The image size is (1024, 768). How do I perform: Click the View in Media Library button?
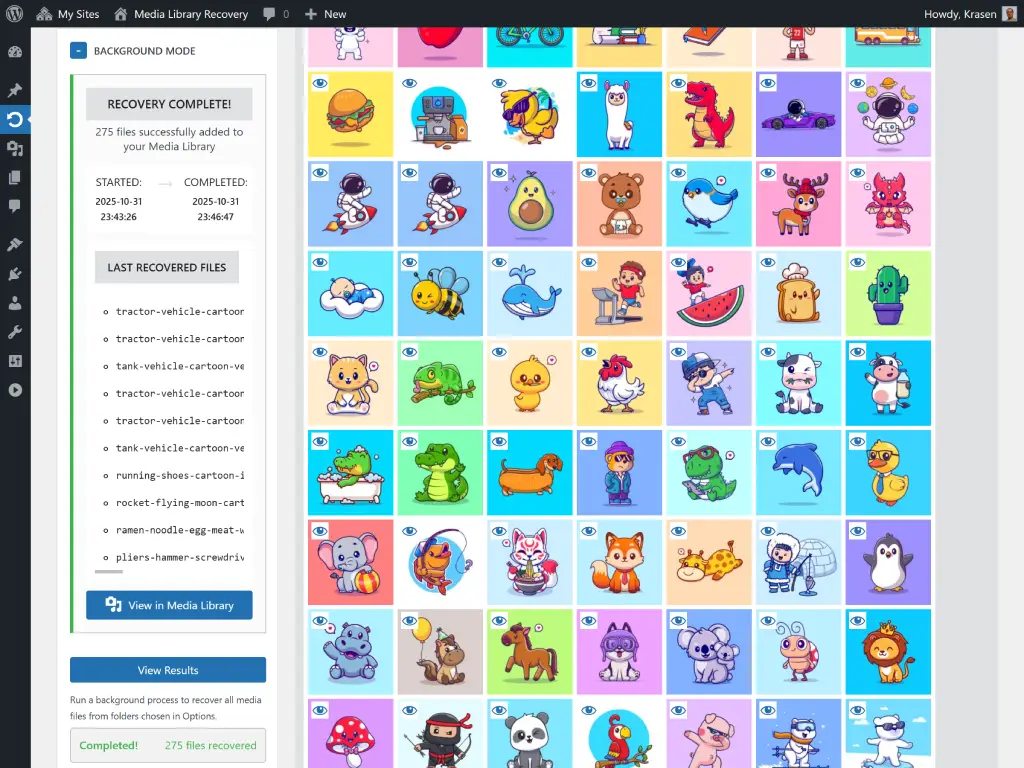pyautogui.click(x=168, y=605)
